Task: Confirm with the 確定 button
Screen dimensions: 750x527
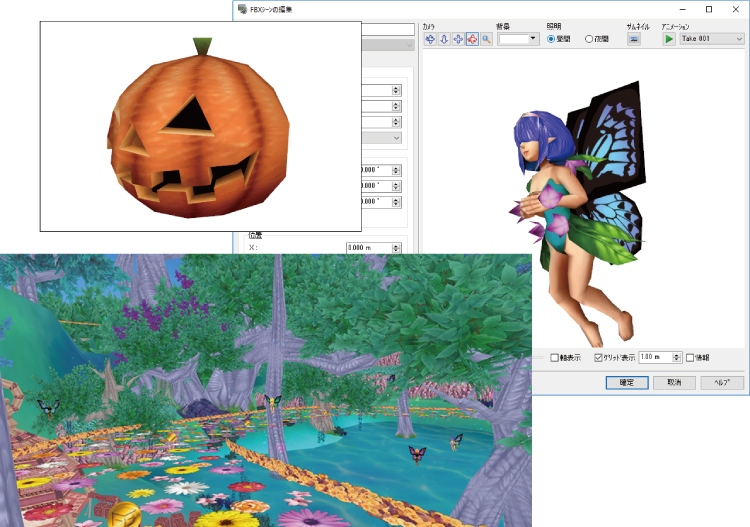Action: (627, 383)
